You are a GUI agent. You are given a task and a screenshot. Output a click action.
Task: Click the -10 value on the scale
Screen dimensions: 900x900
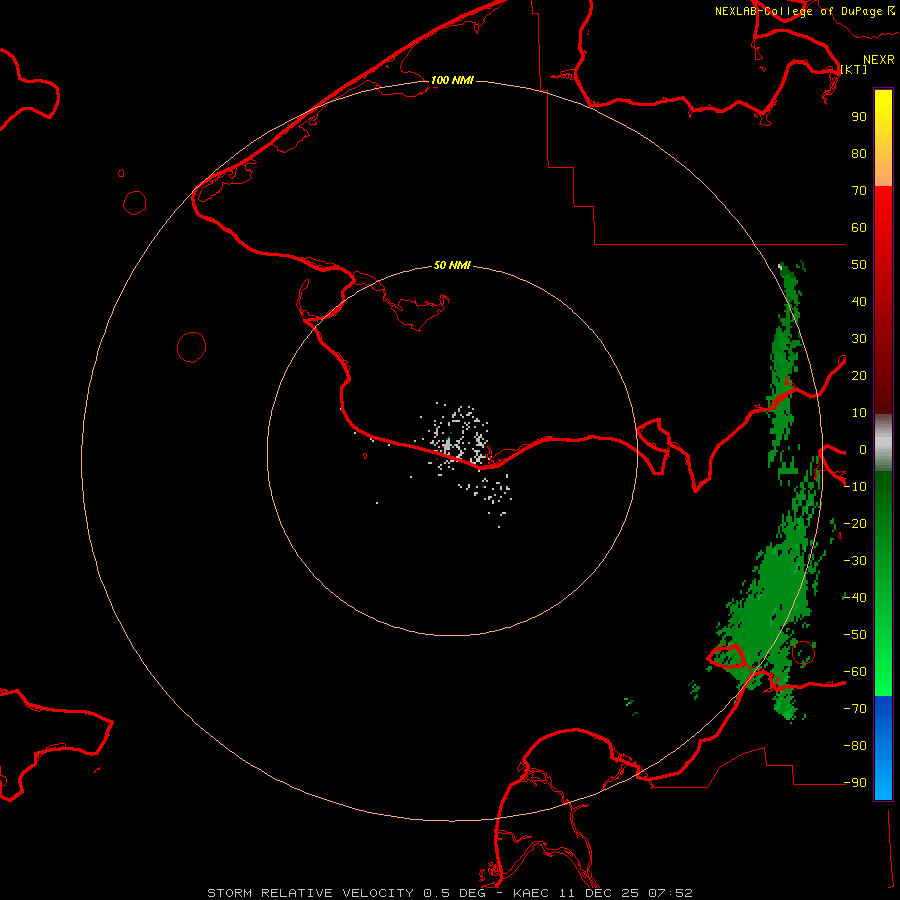point(855,487)
